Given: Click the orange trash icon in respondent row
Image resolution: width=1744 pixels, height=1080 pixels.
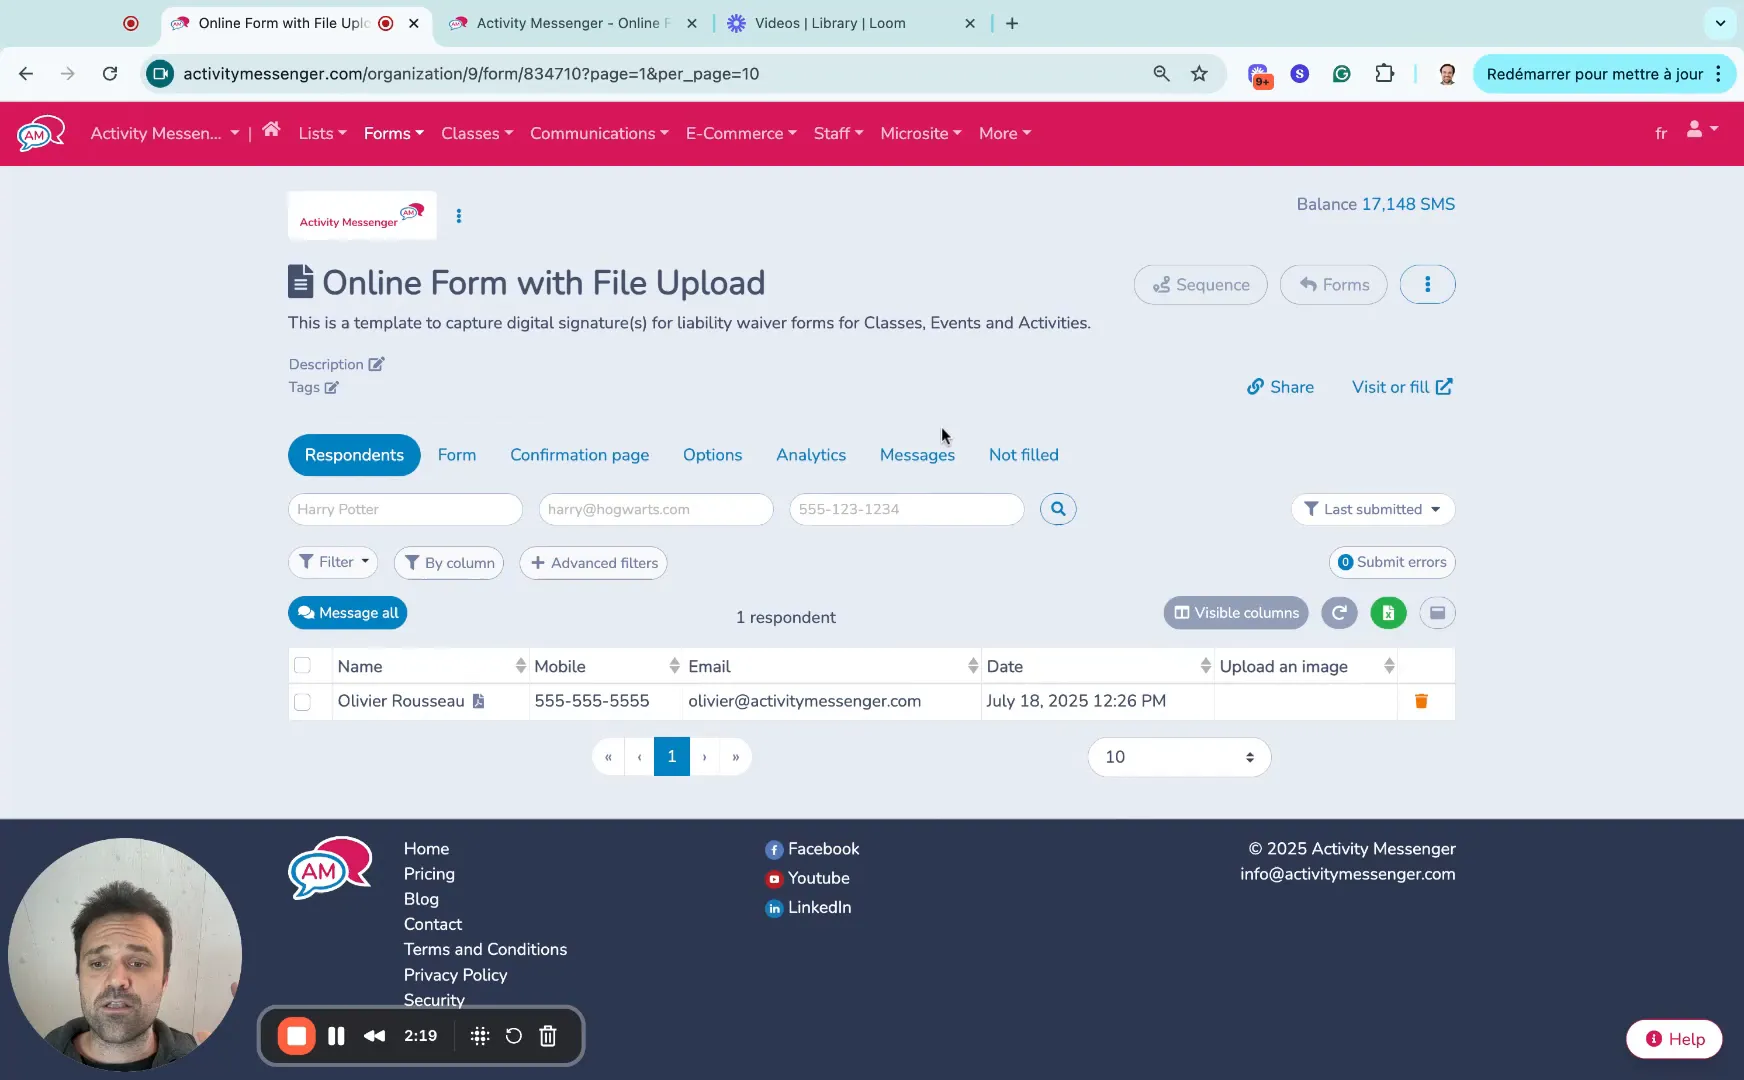Looking at the screenshot, I should coord(1421,701).
